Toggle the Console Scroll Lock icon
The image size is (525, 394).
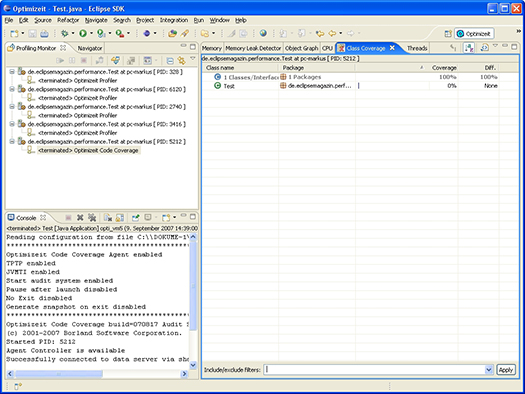[x=120, y=218]
